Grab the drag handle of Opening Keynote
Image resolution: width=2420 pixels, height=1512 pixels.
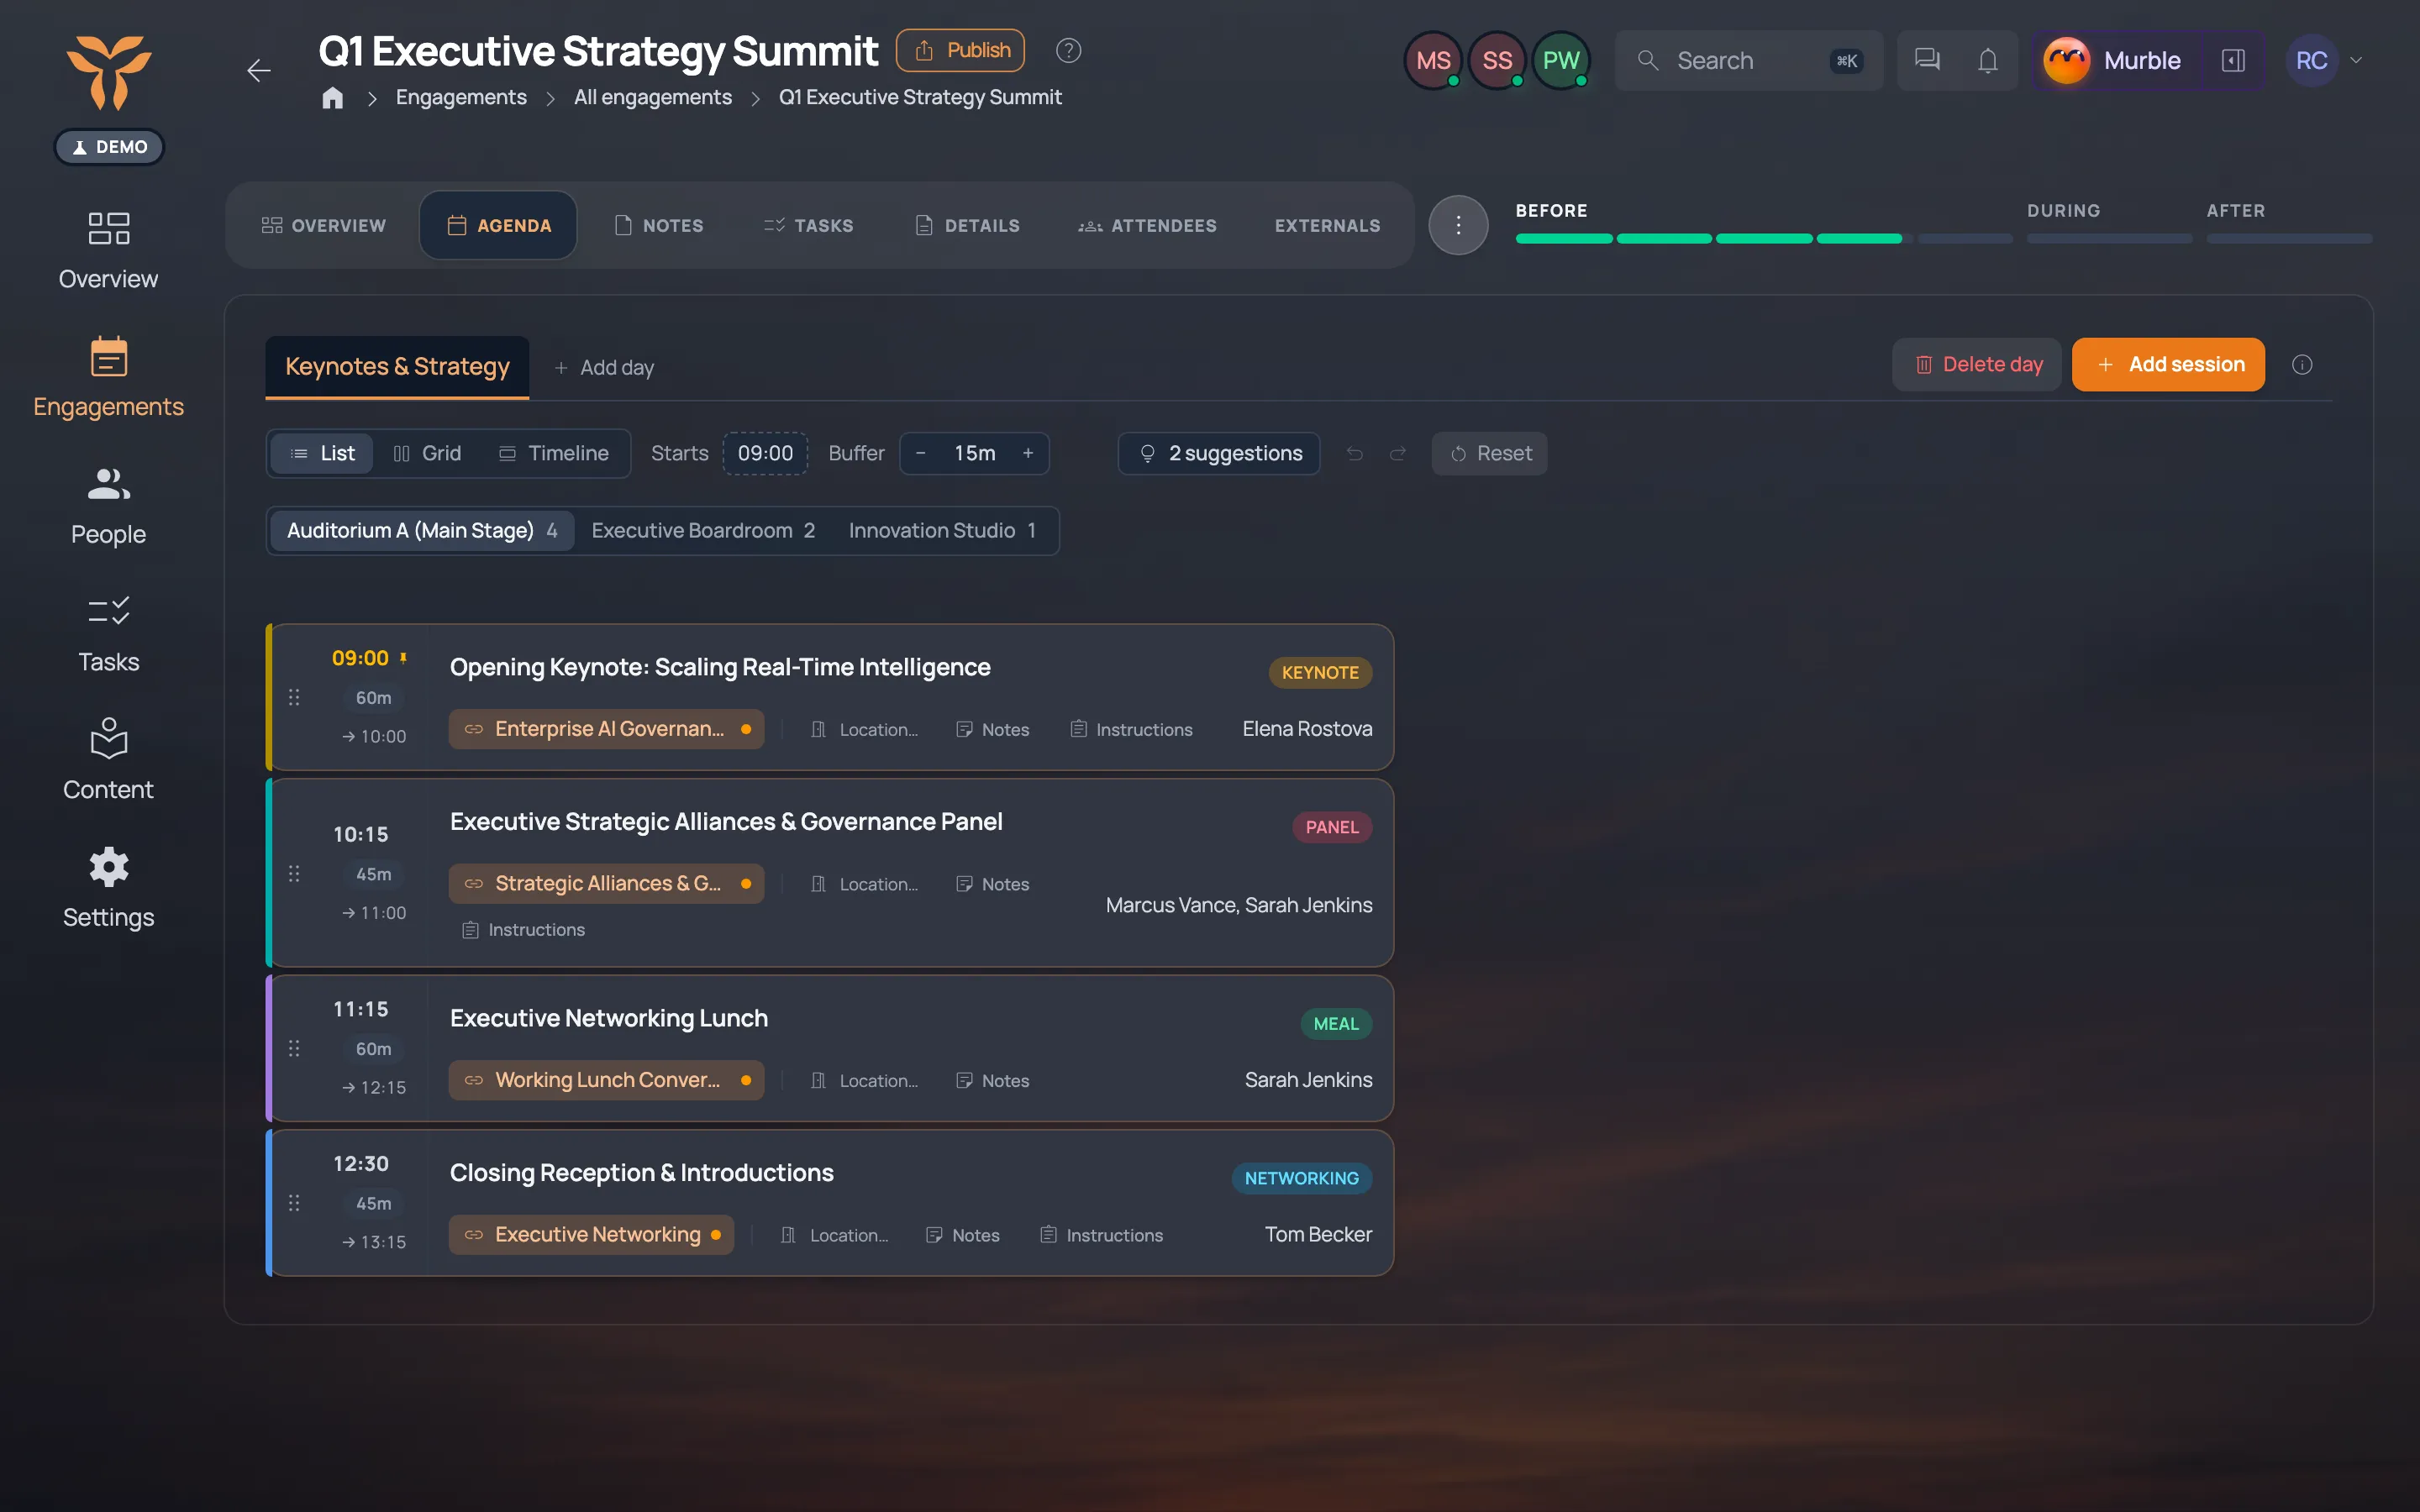point(294,697)
